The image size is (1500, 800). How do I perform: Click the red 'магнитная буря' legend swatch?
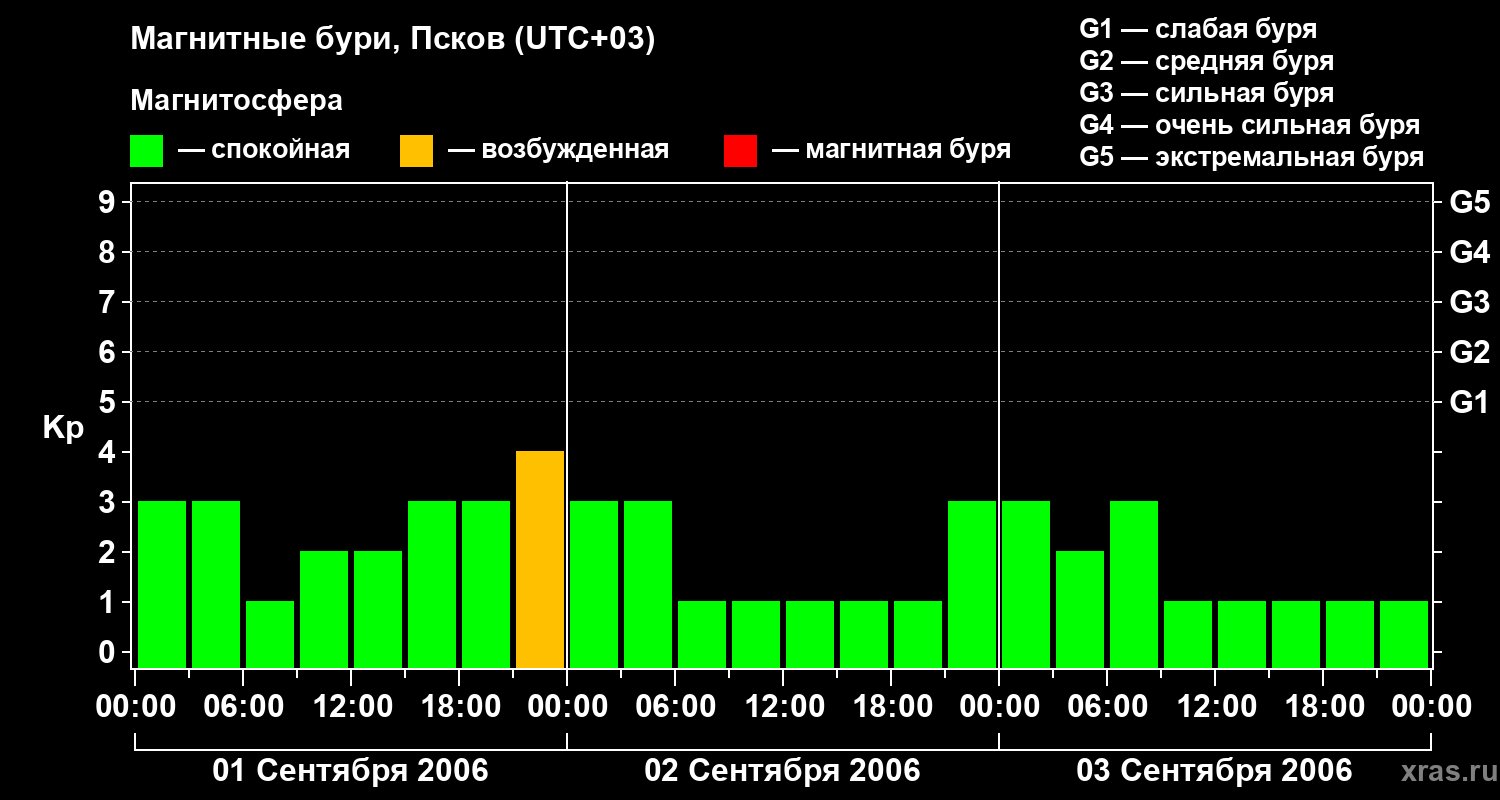point(740,151)
